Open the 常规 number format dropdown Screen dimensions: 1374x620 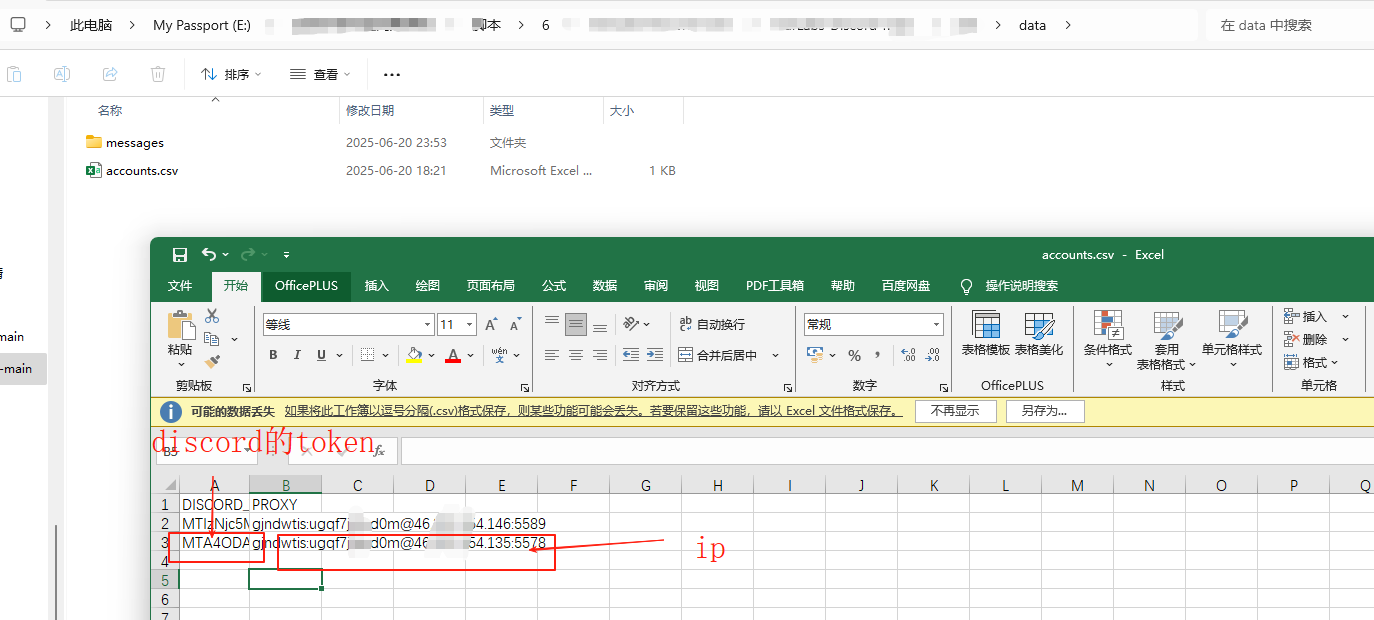click(937, 325)
